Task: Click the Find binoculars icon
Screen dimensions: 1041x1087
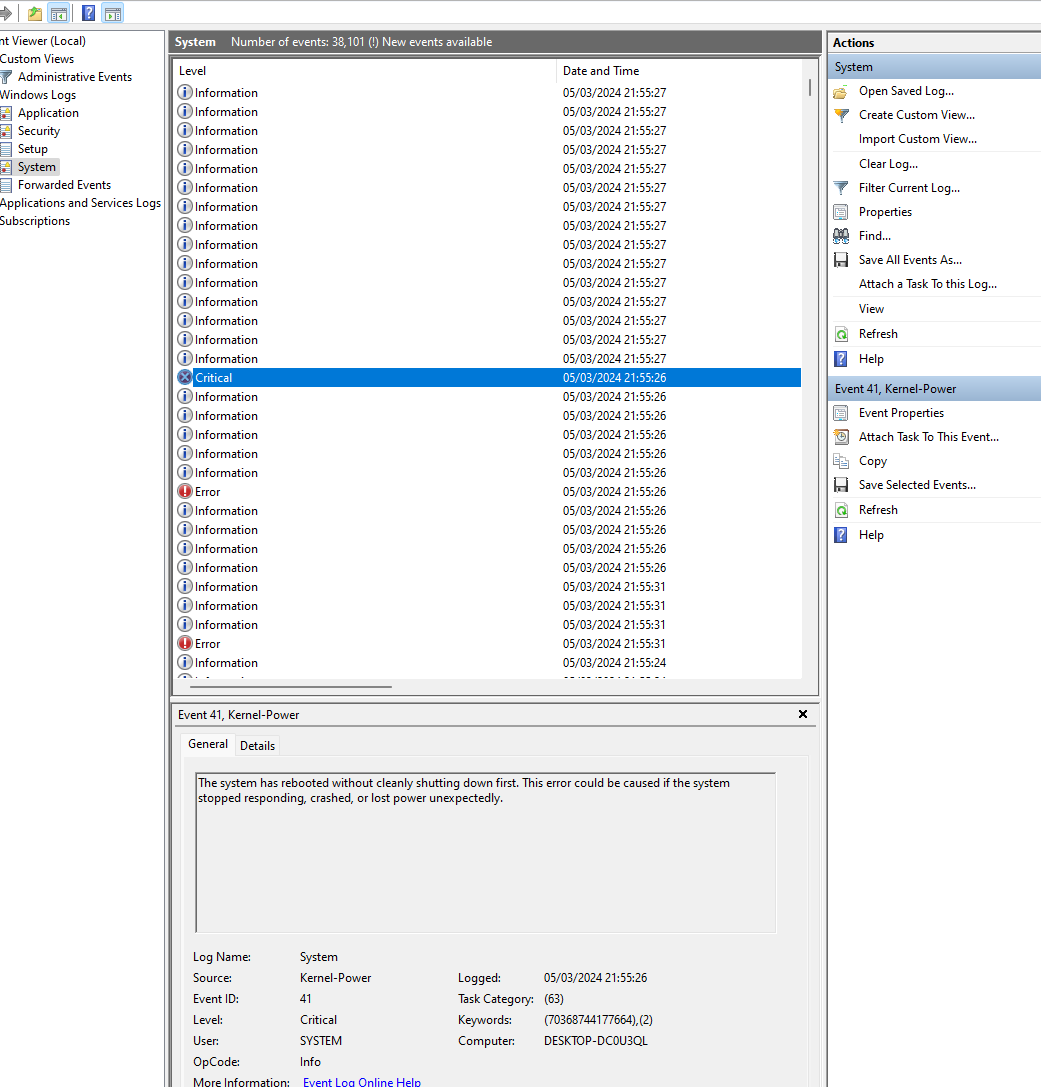Action: 841,236
